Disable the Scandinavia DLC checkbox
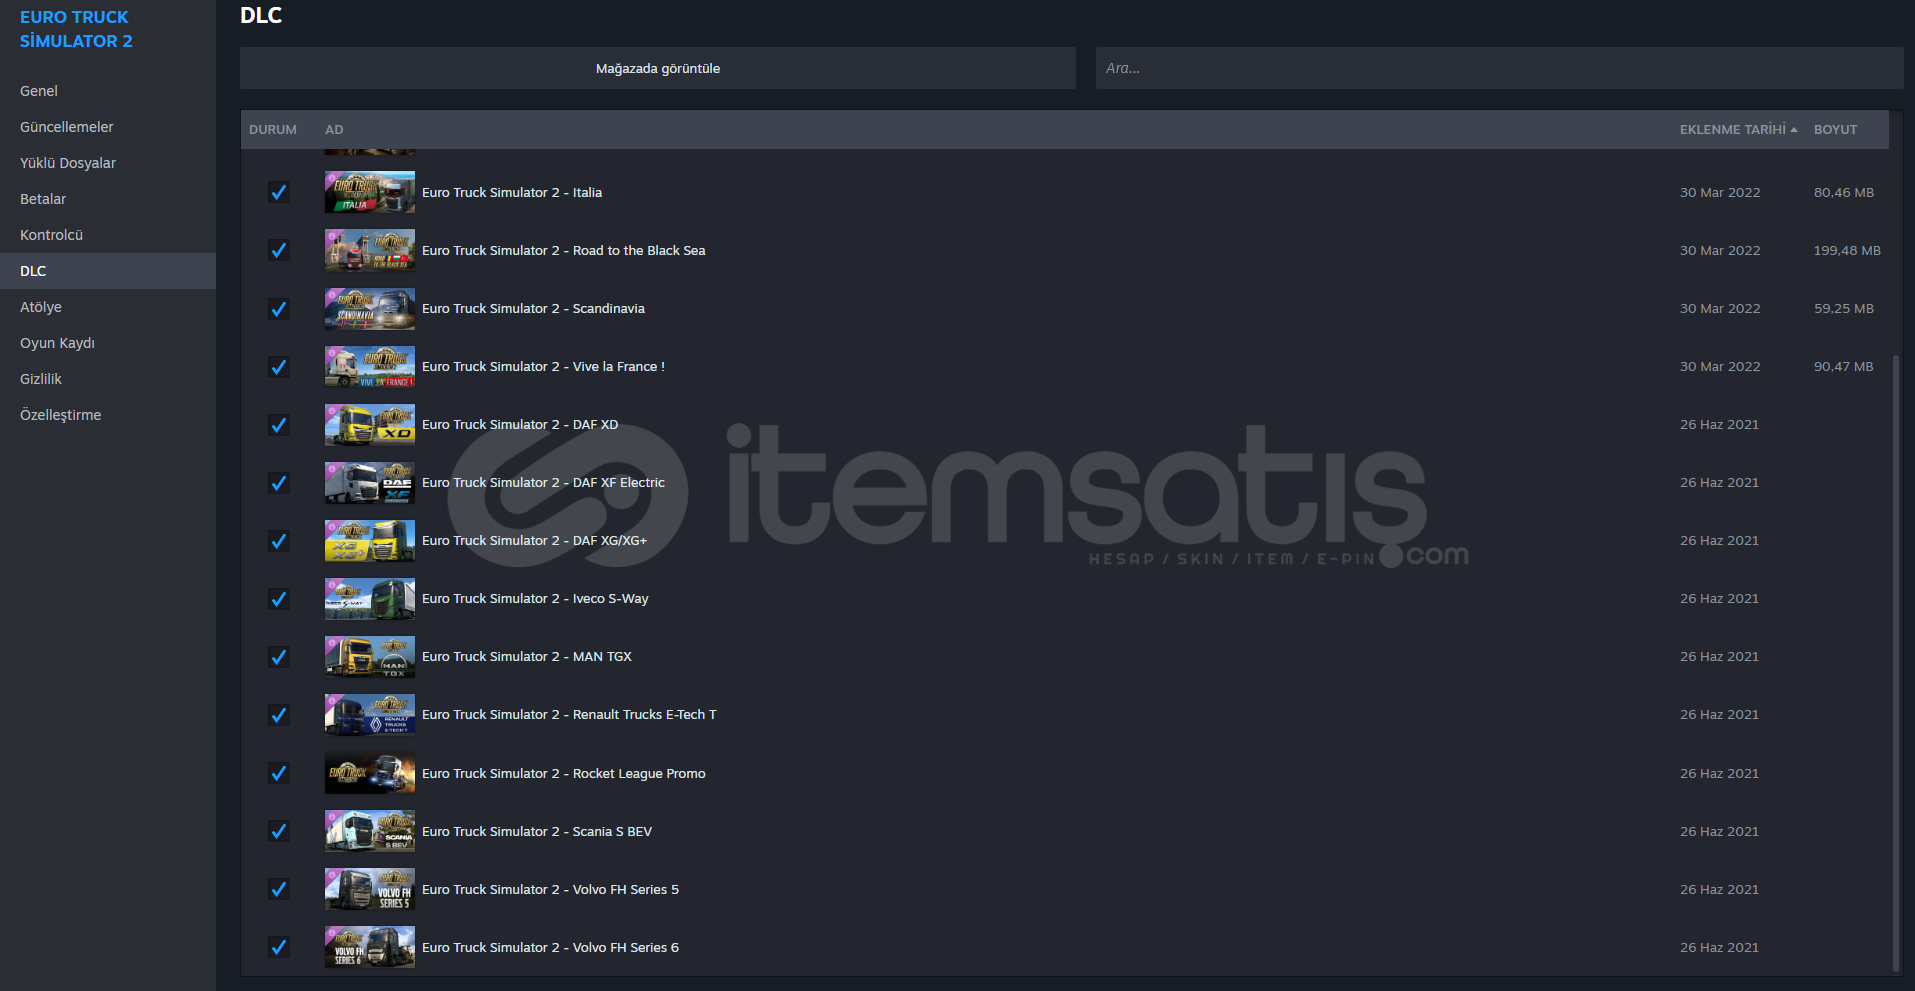 (279, 308)
